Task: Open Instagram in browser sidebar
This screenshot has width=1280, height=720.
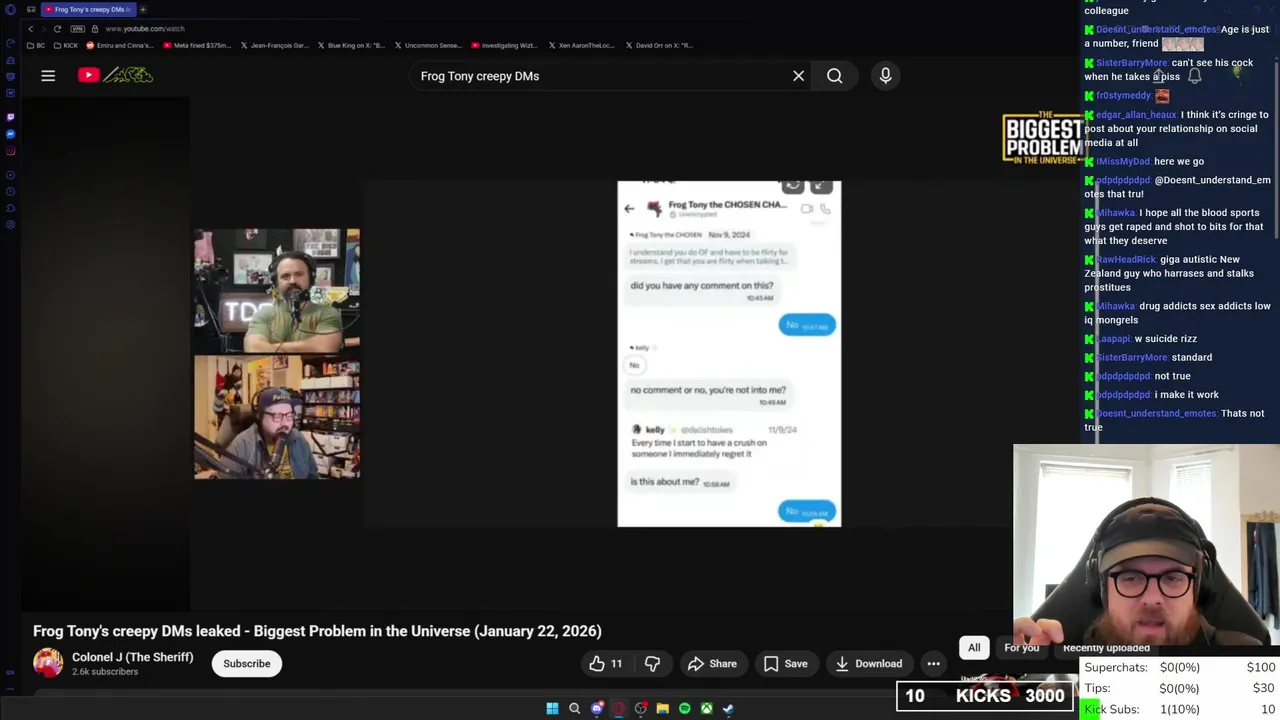Action: click(11, 151)
